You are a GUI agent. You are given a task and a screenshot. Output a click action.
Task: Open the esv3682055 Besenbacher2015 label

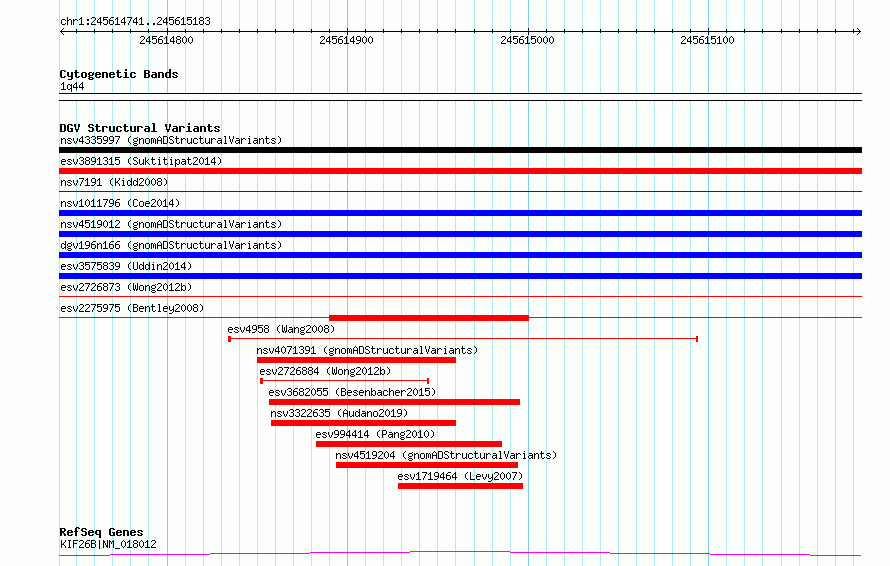pos(352,392)
